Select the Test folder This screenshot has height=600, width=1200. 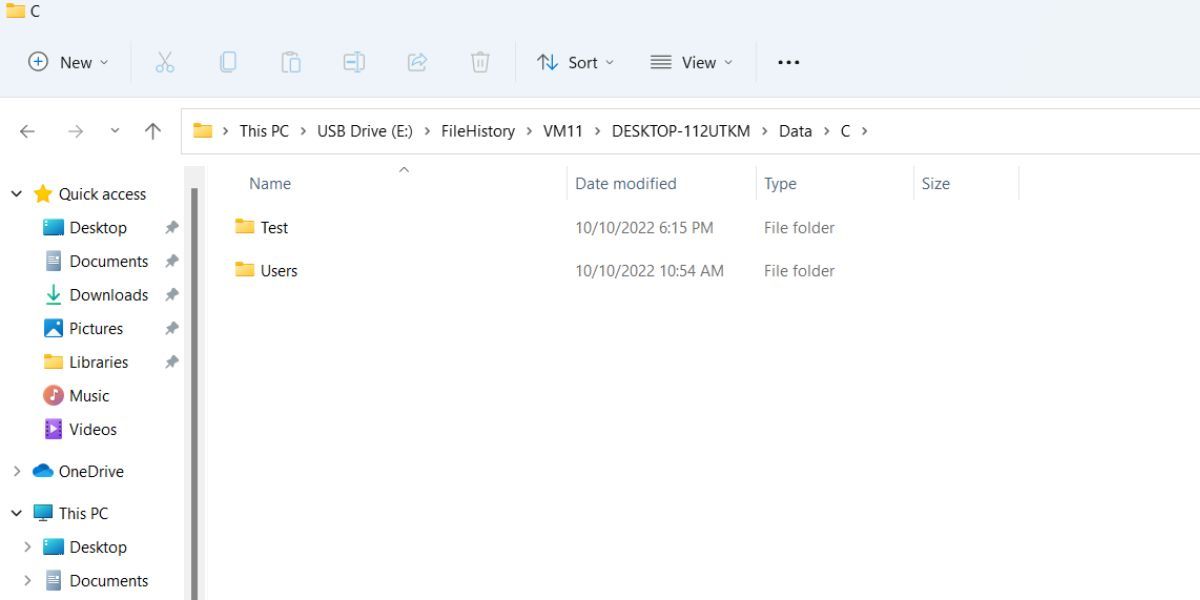click(x=274, y=227)
